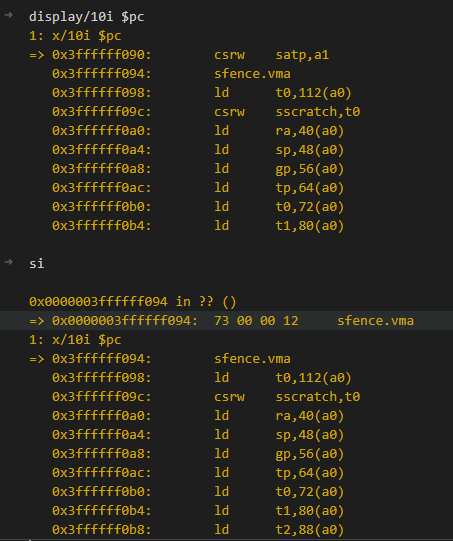Viewport: 453px width, 541px height.
Task: Click the 0x0000003ffffff094 in ?? () line
Action: coord(133,302)
